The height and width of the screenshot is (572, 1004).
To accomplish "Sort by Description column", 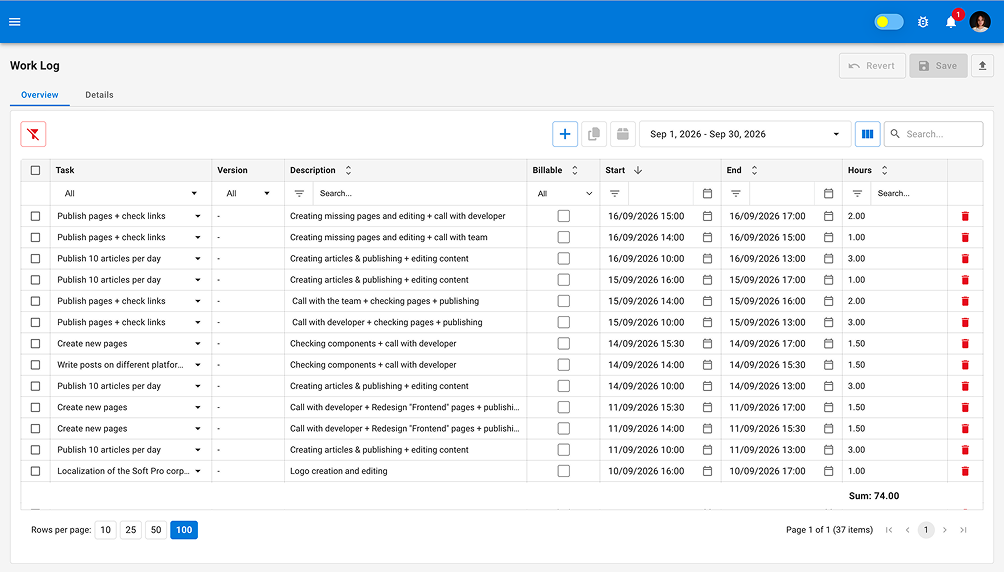I will coord(348,170).
